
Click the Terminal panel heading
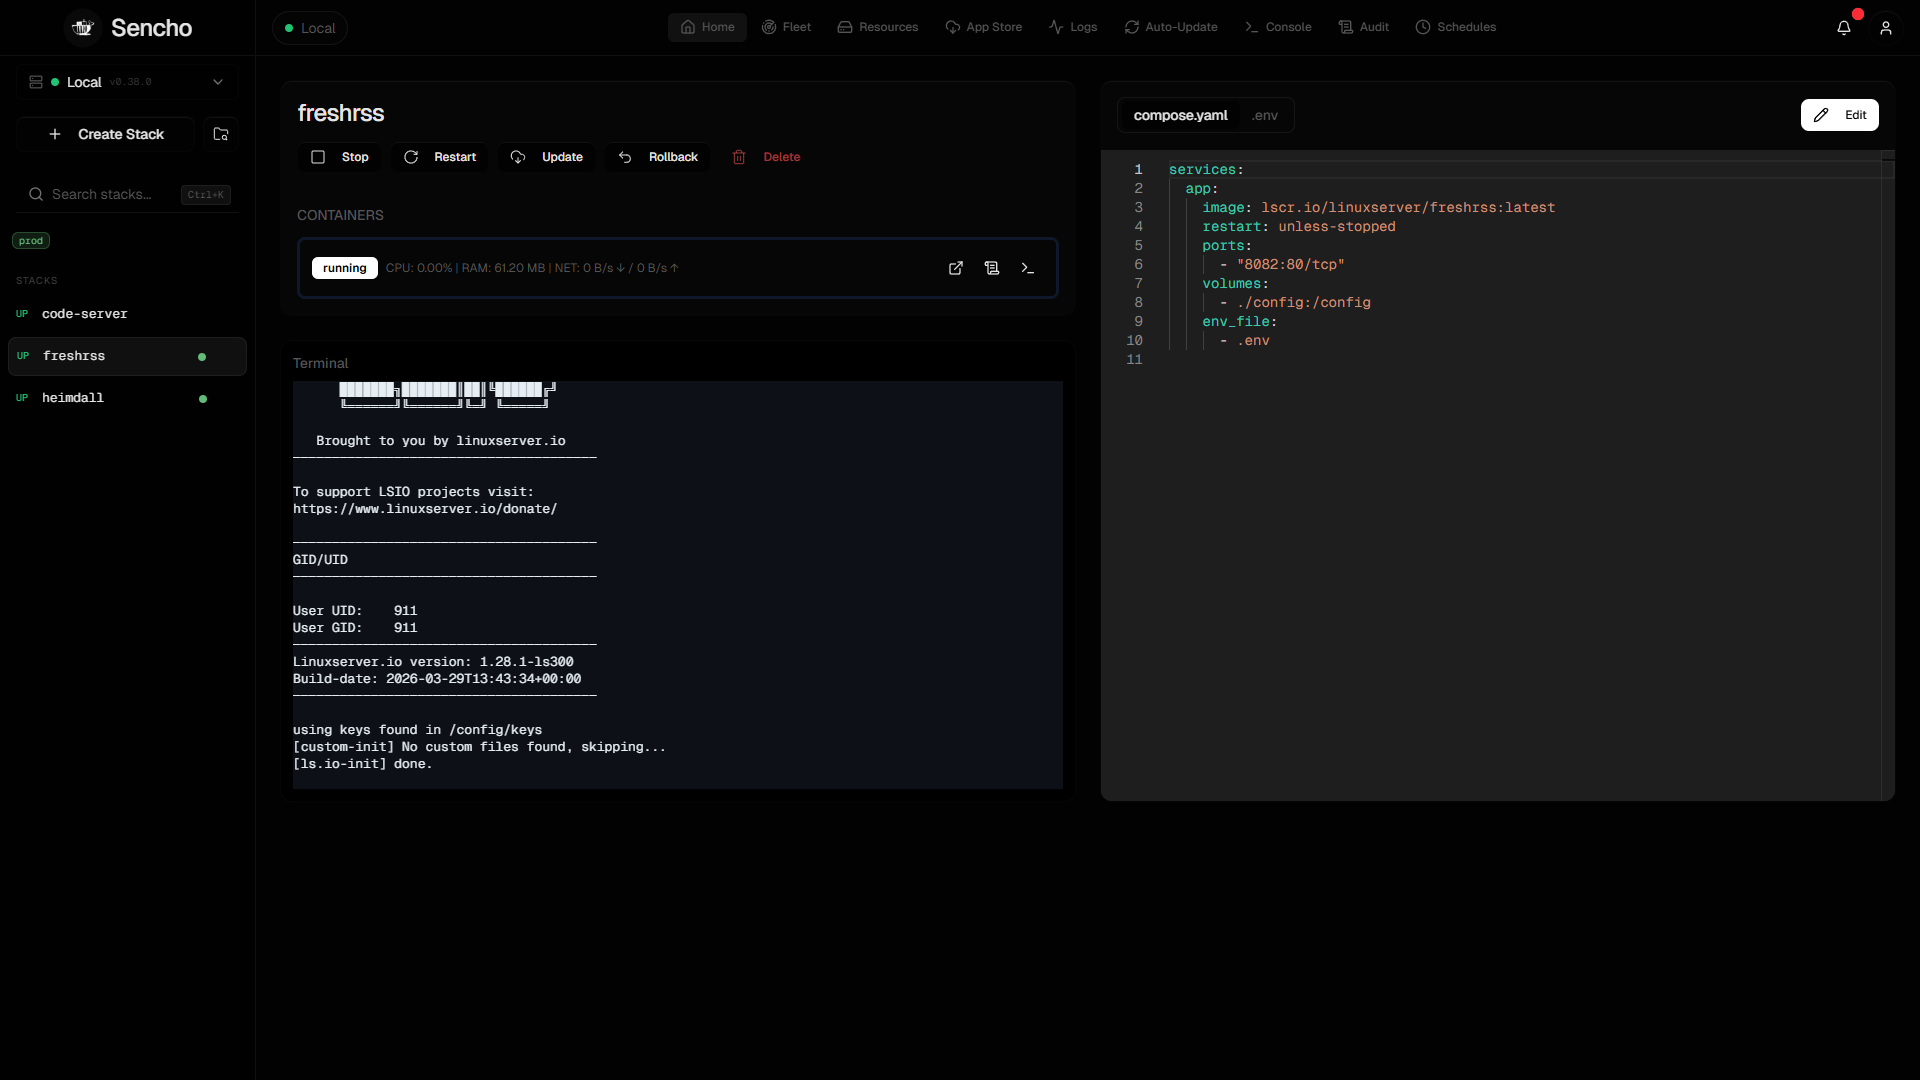[x=321, y=363]
